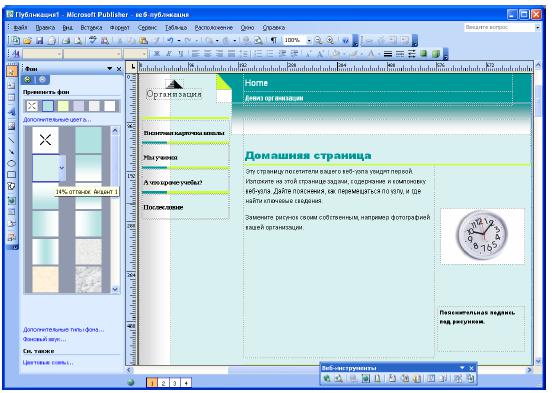Click the Shadow style green icon
This screenshot has width=552, height=393.
coord(424,54)
